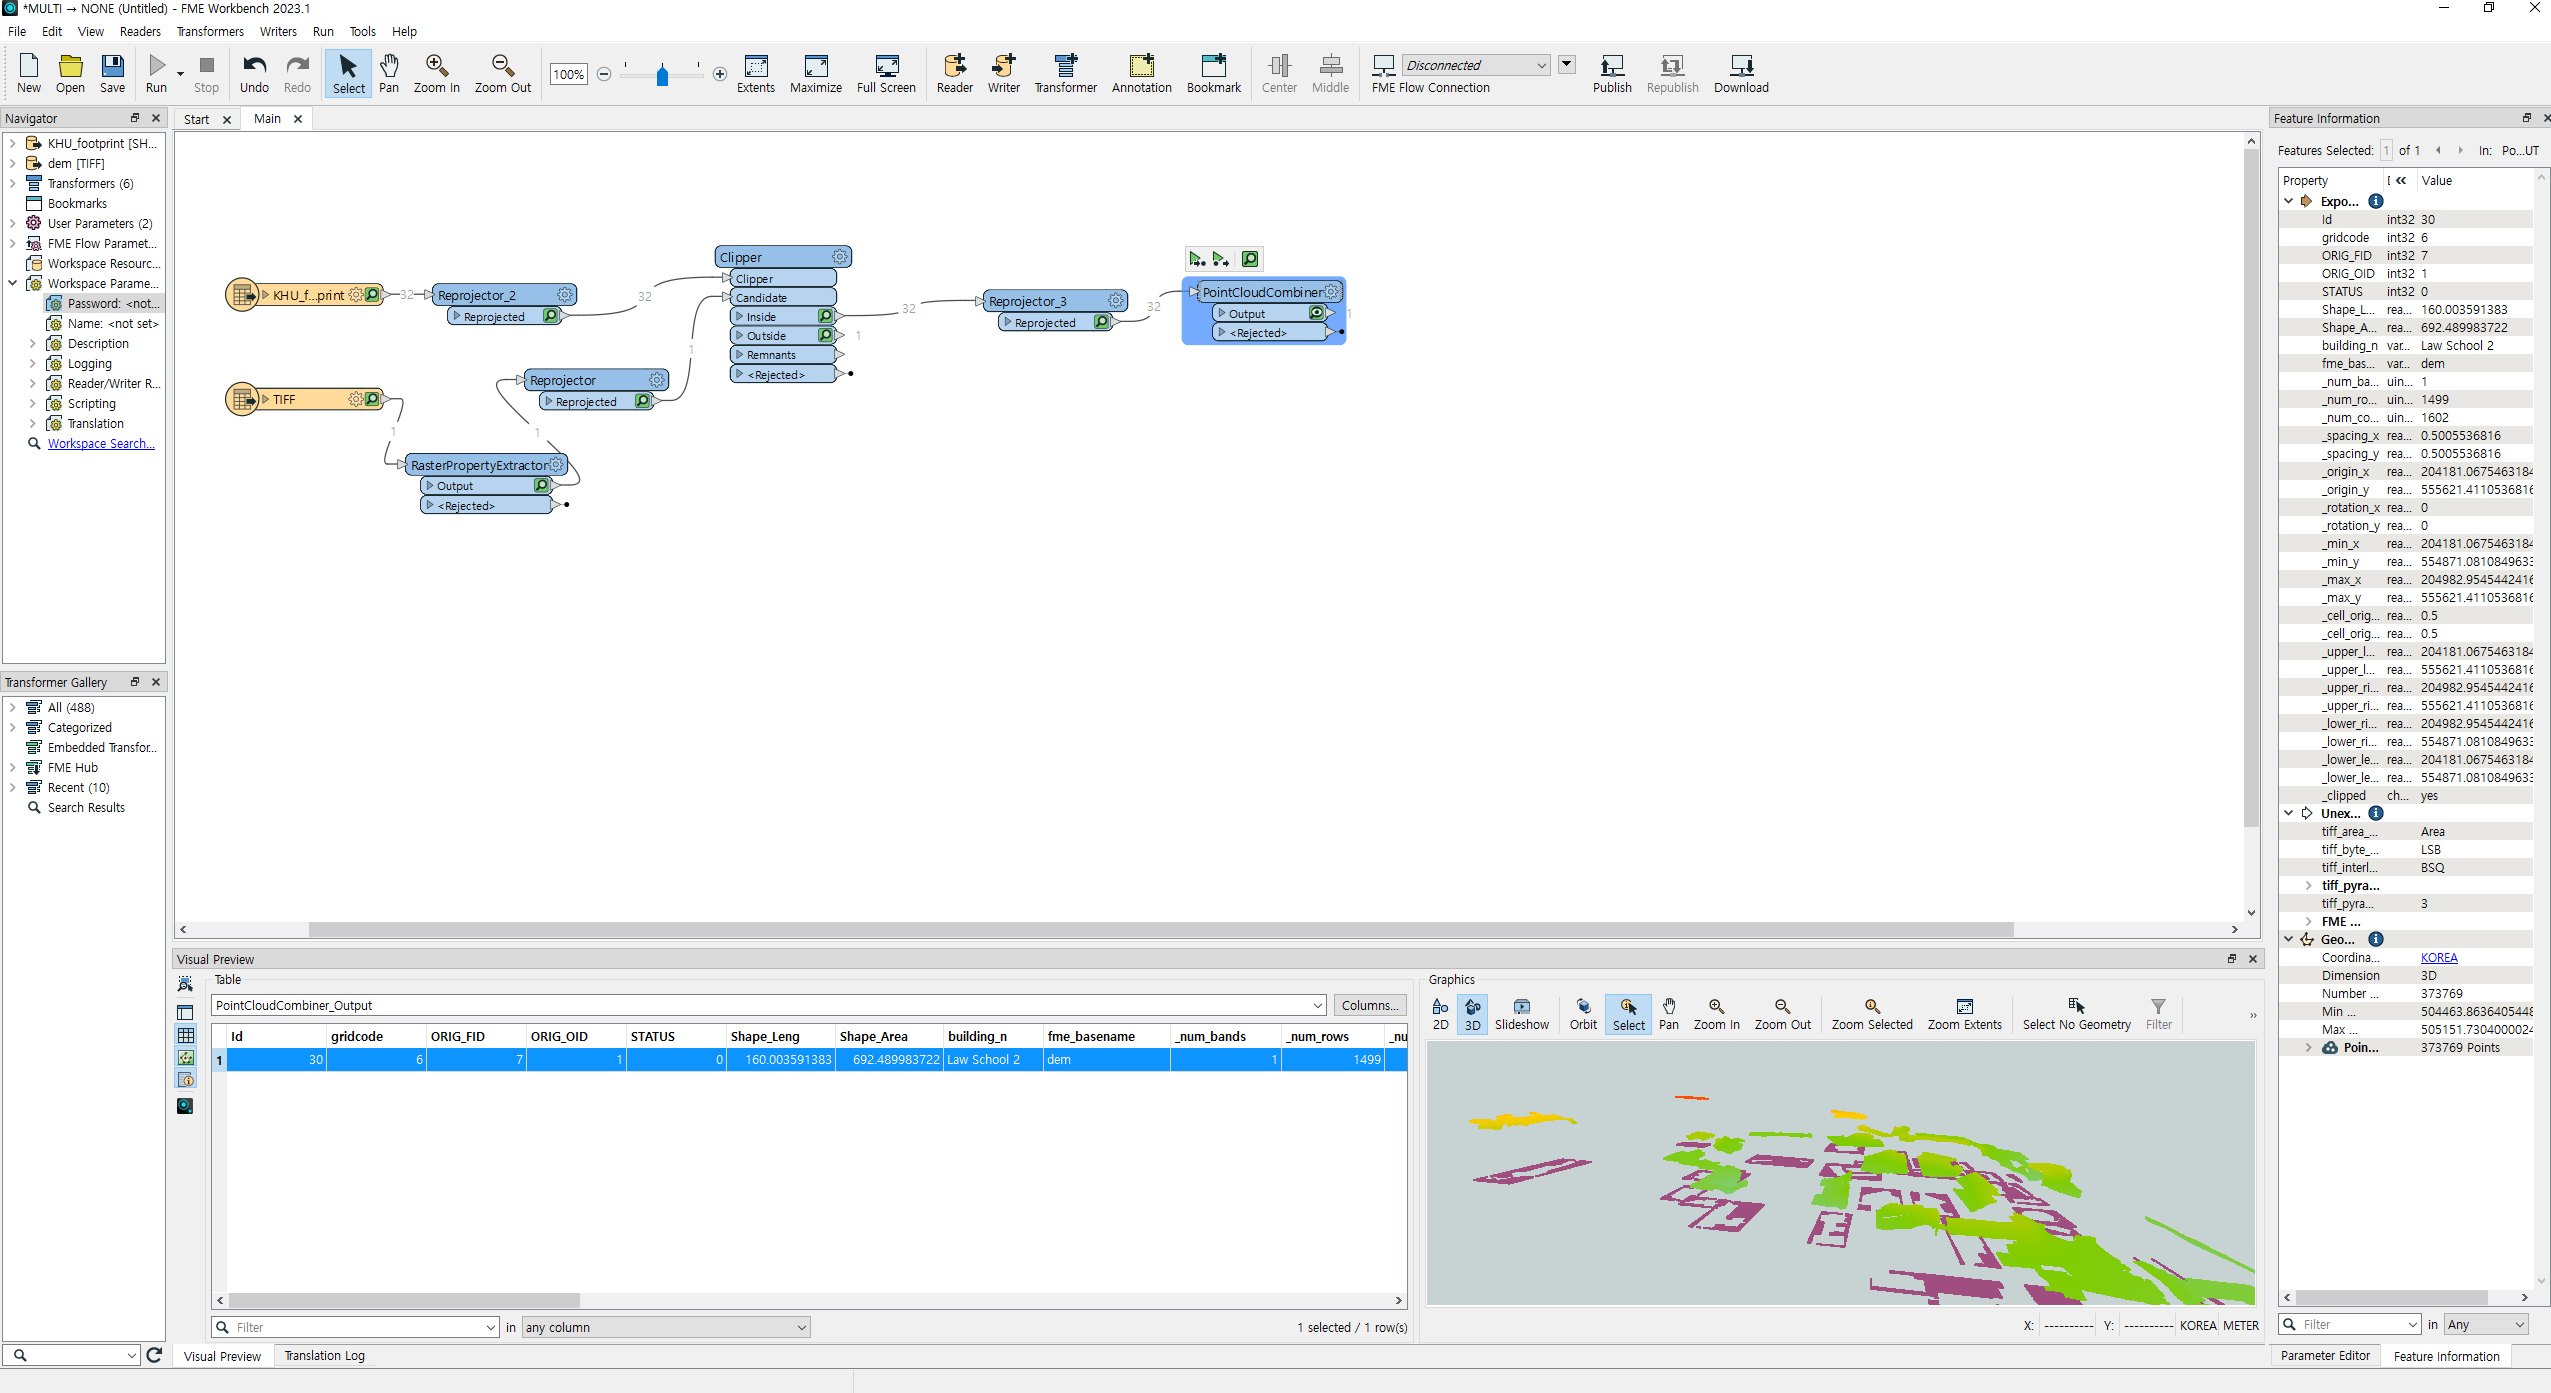Toggle Table view in Visual Preview sidebar
This screenshot has height=1393, width=2551.
click(186, 1035)
